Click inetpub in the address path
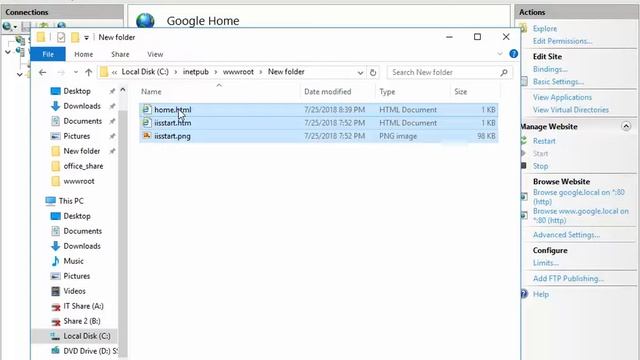Viewport: 640px width, 360px height. point(196,72)
